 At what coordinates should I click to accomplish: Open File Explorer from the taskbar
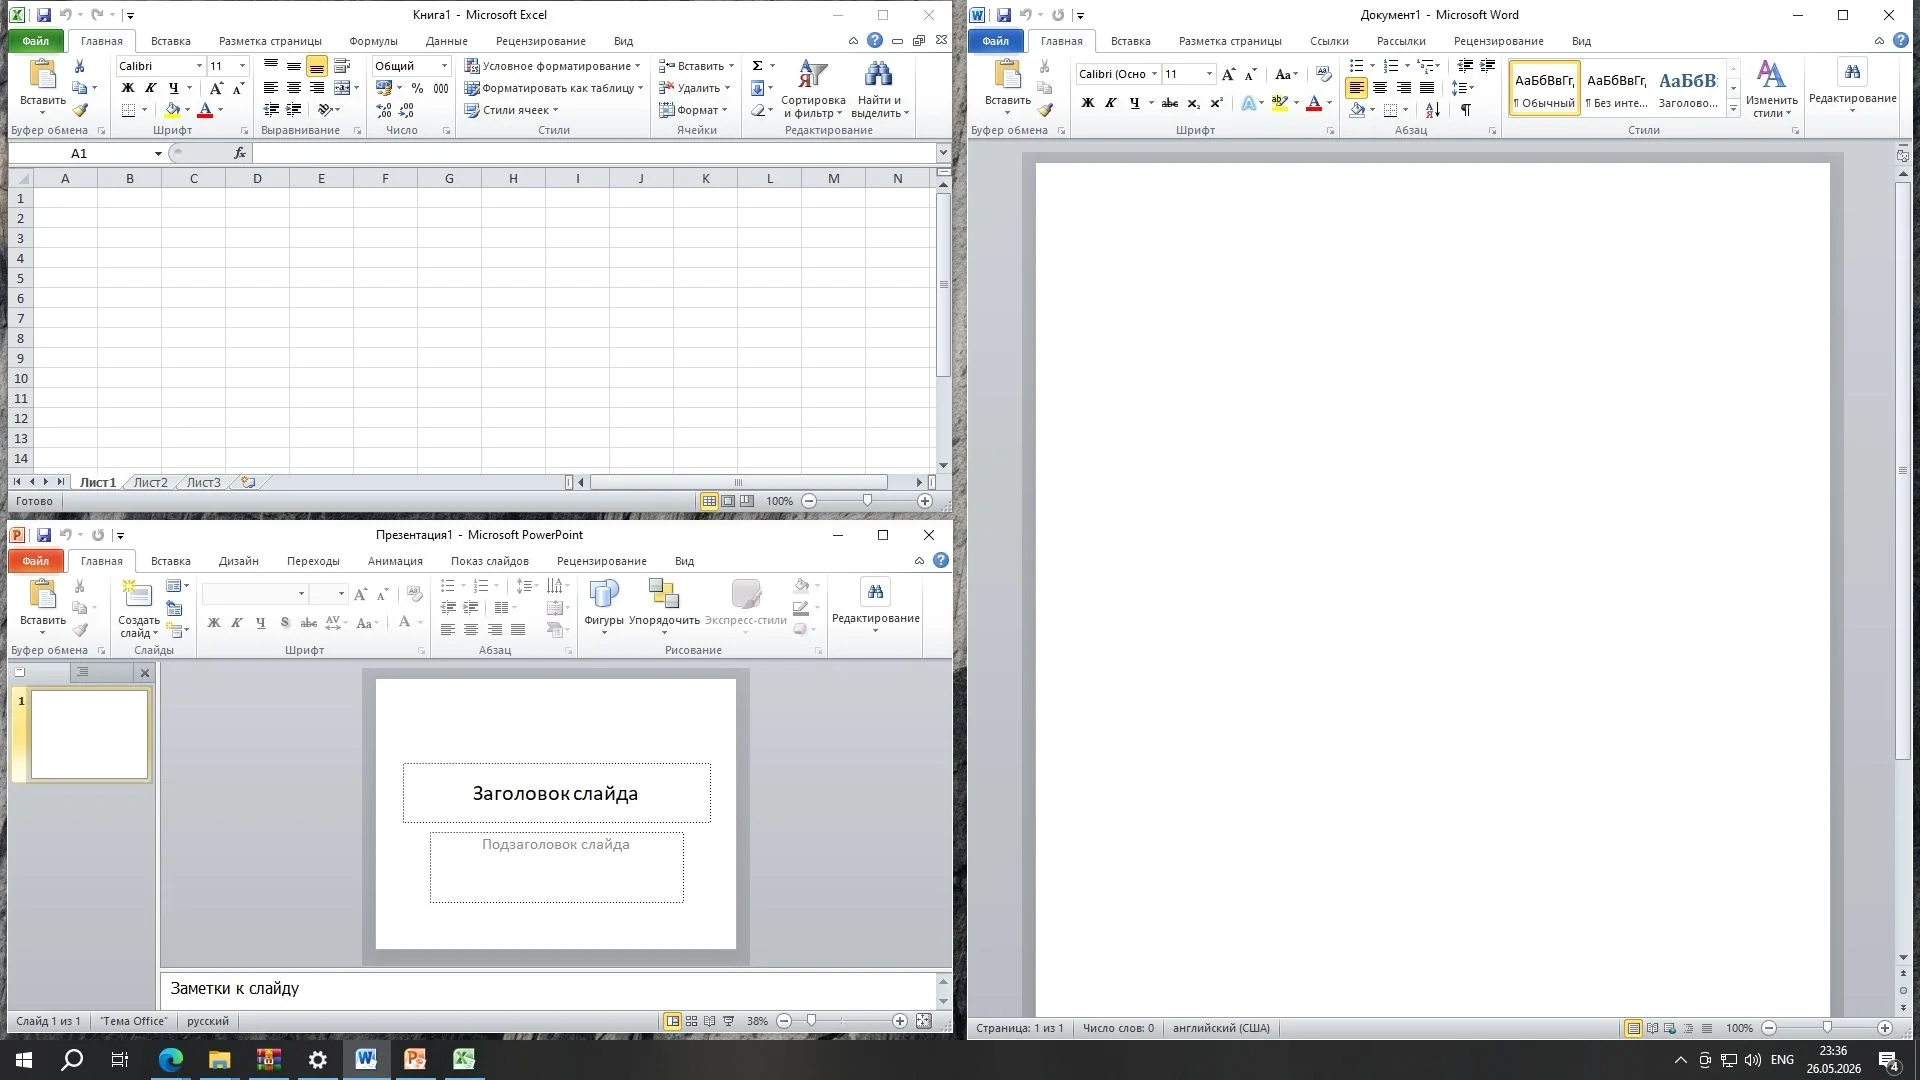tap(219, 1060)
